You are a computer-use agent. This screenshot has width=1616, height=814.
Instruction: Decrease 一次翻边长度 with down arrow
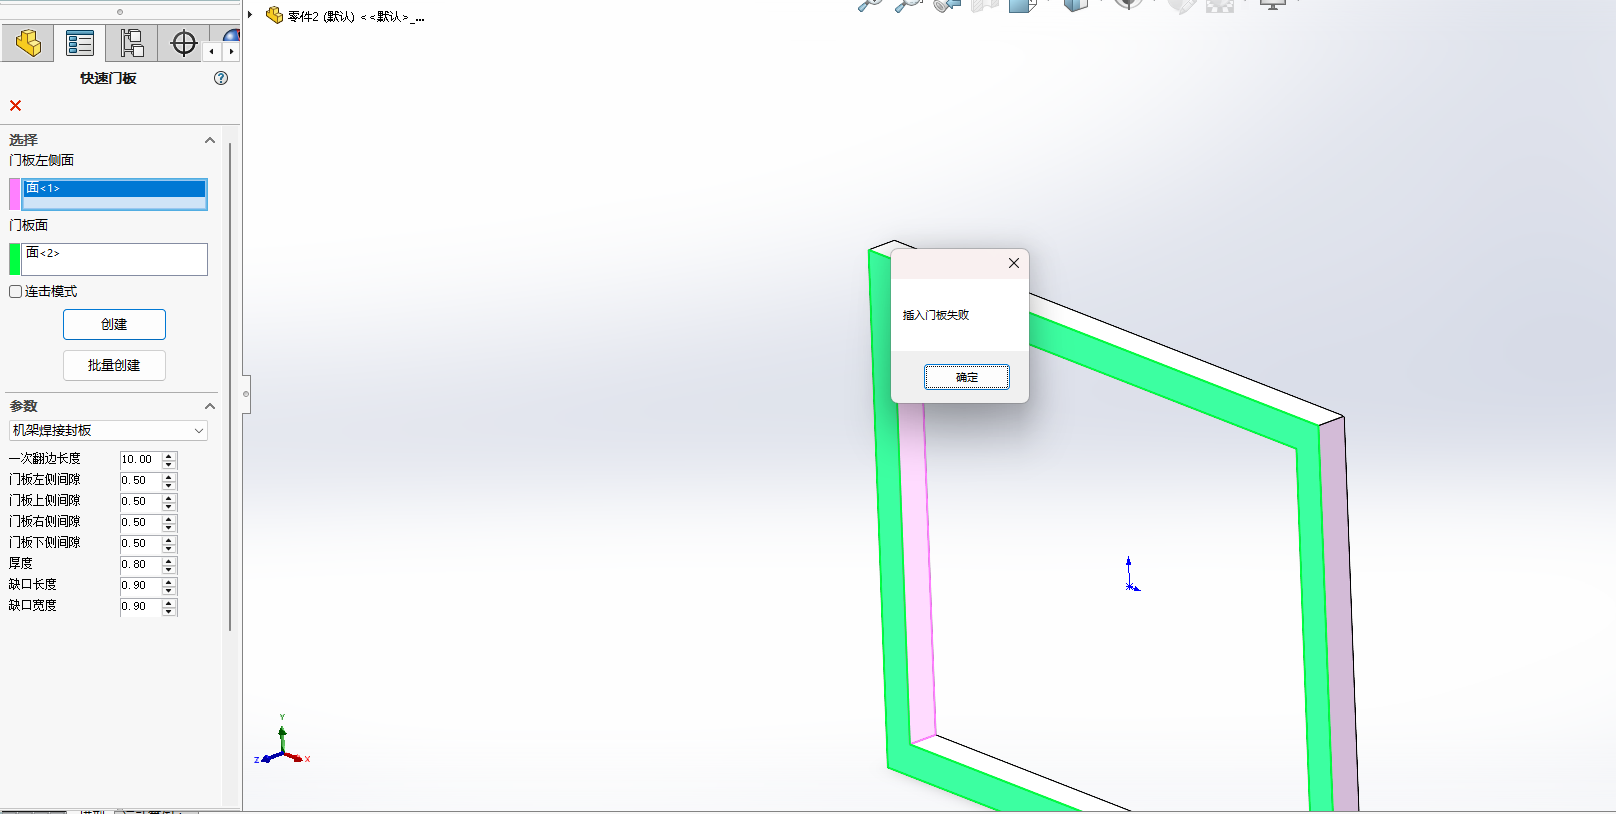point(169,464)
